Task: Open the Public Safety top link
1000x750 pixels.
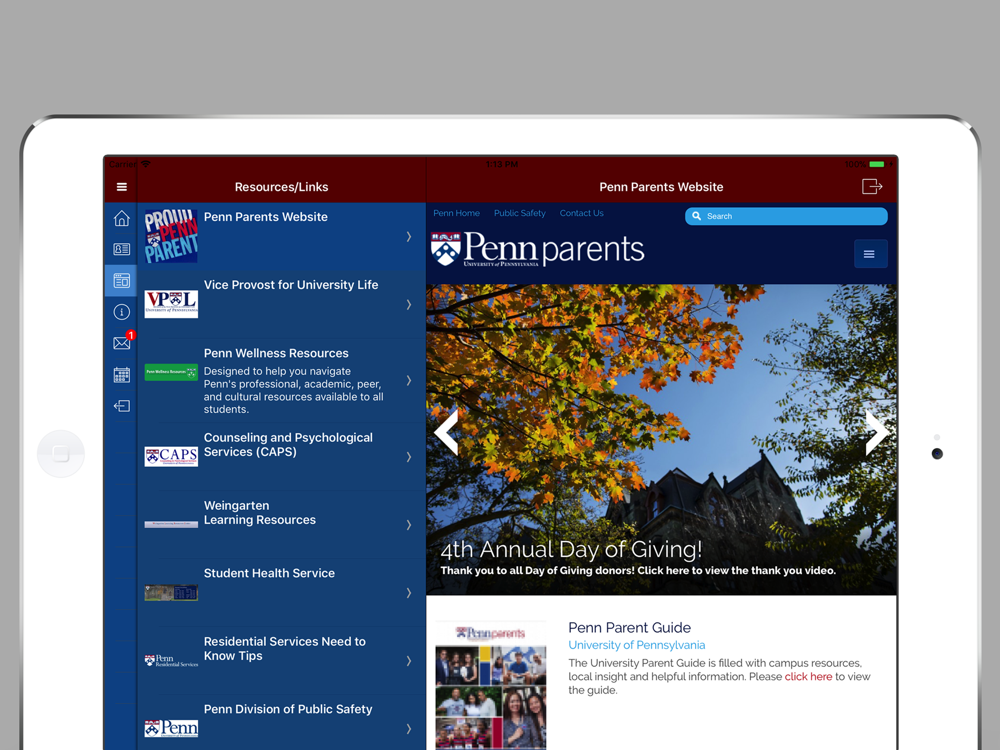Action: pyautogui.click(x=520, y=213)
